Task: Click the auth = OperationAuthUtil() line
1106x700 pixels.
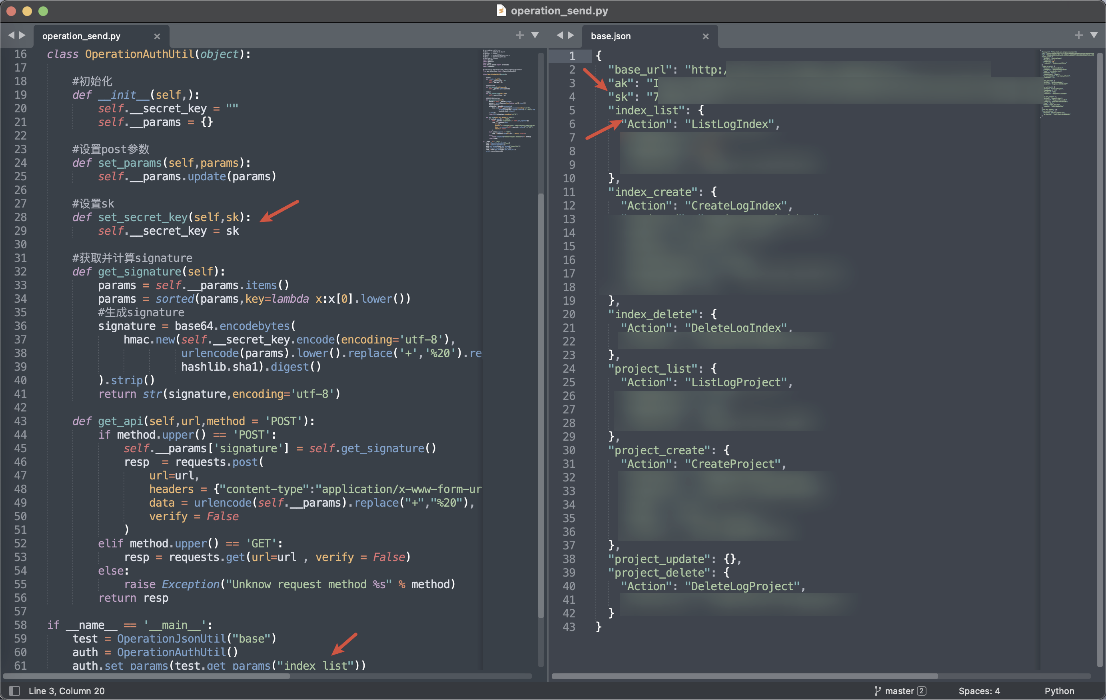Action: click(x=155, y=652)
